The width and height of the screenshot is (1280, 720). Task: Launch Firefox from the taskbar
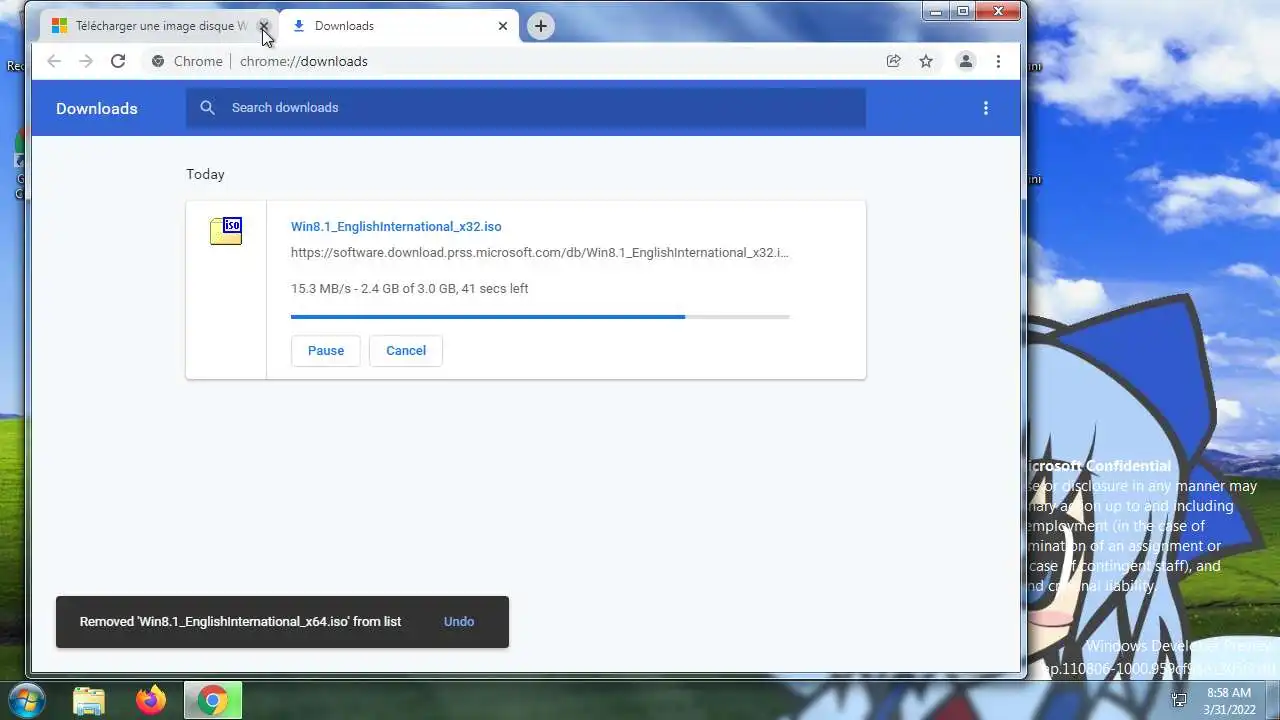coord(152,701)
